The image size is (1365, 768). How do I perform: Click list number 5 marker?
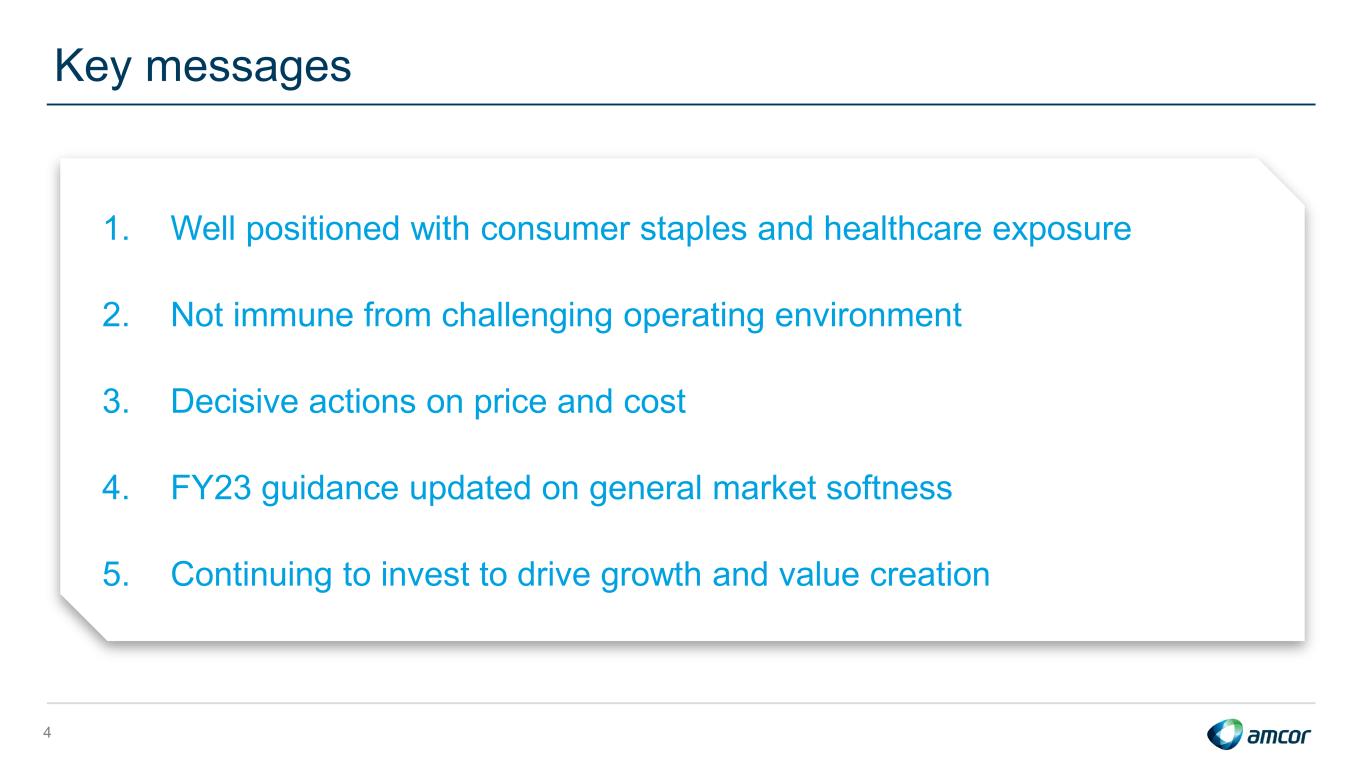115,574
